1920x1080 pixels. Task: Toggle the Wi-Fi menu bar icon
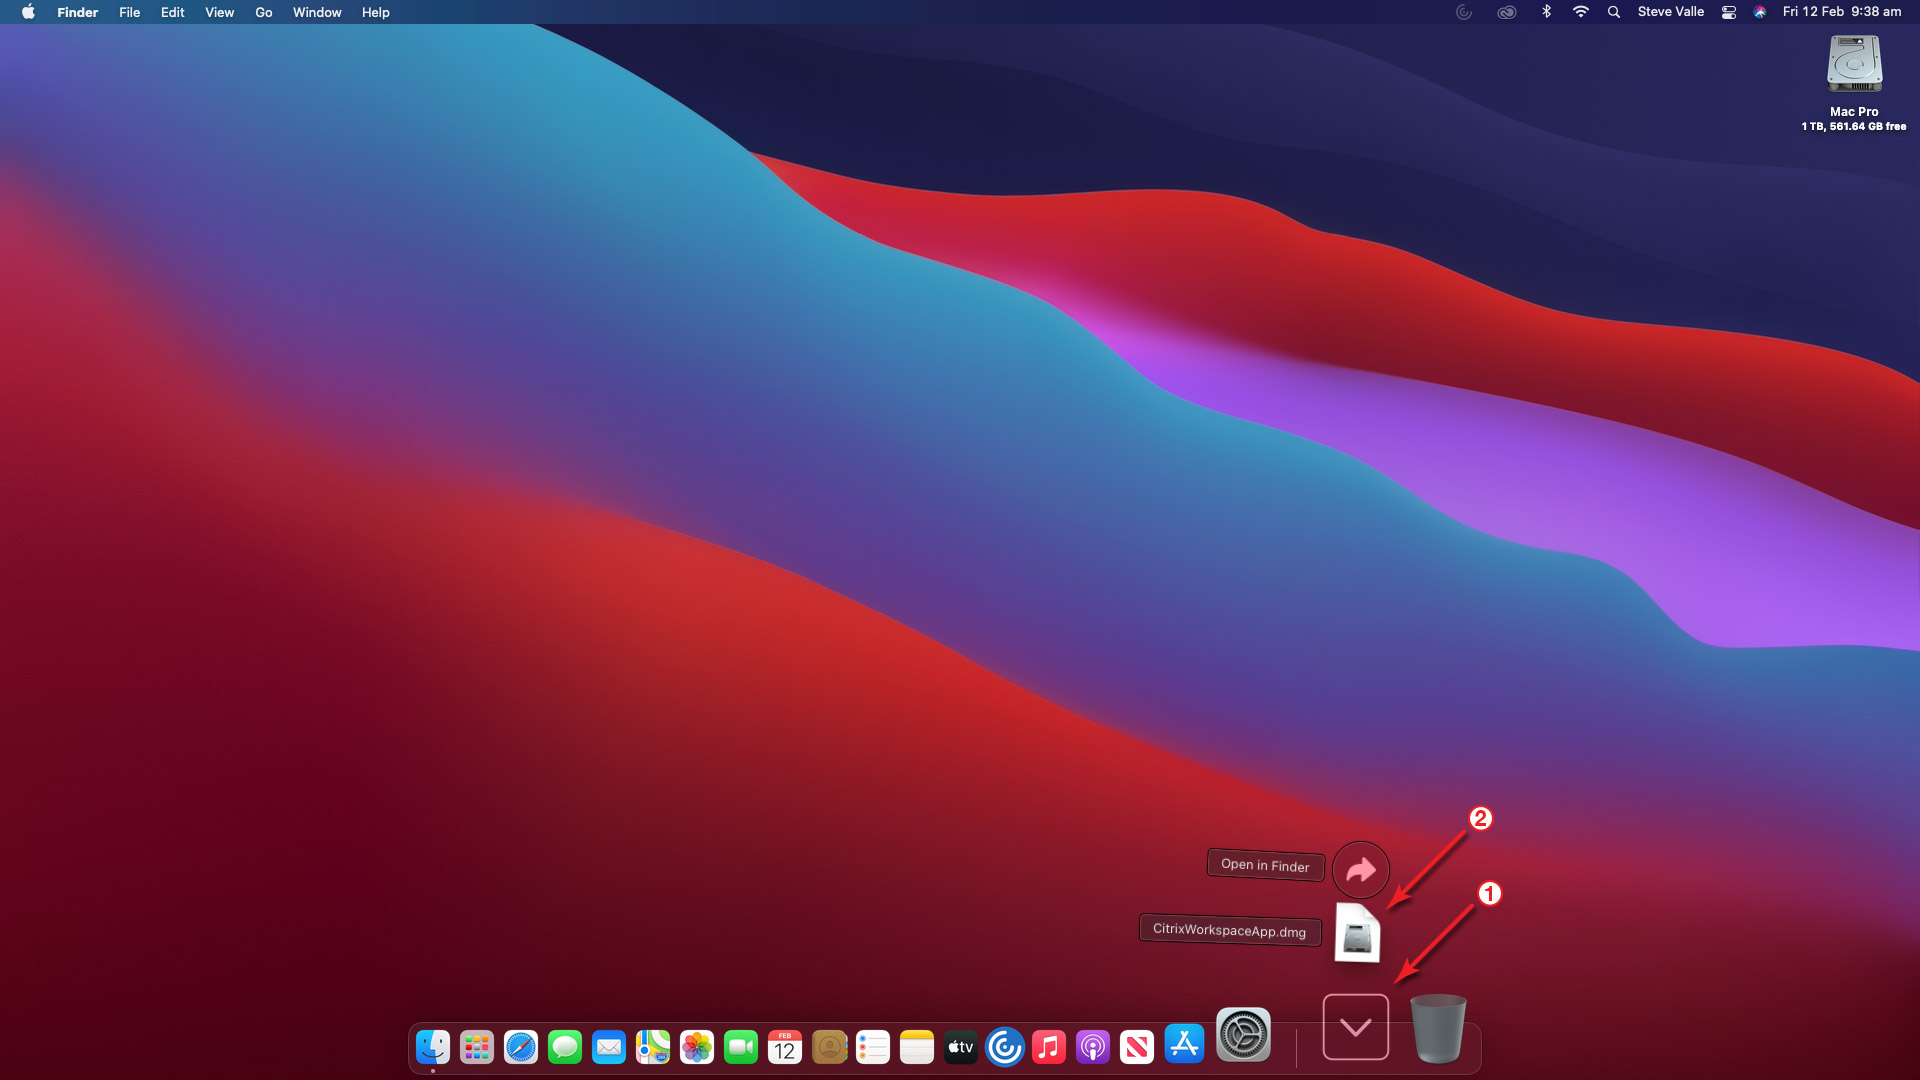(1580, 12)
